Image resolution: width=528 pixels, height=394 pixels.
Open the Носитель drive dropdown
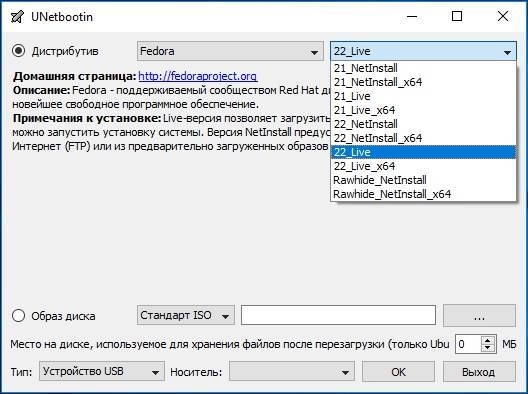[292, 371]
